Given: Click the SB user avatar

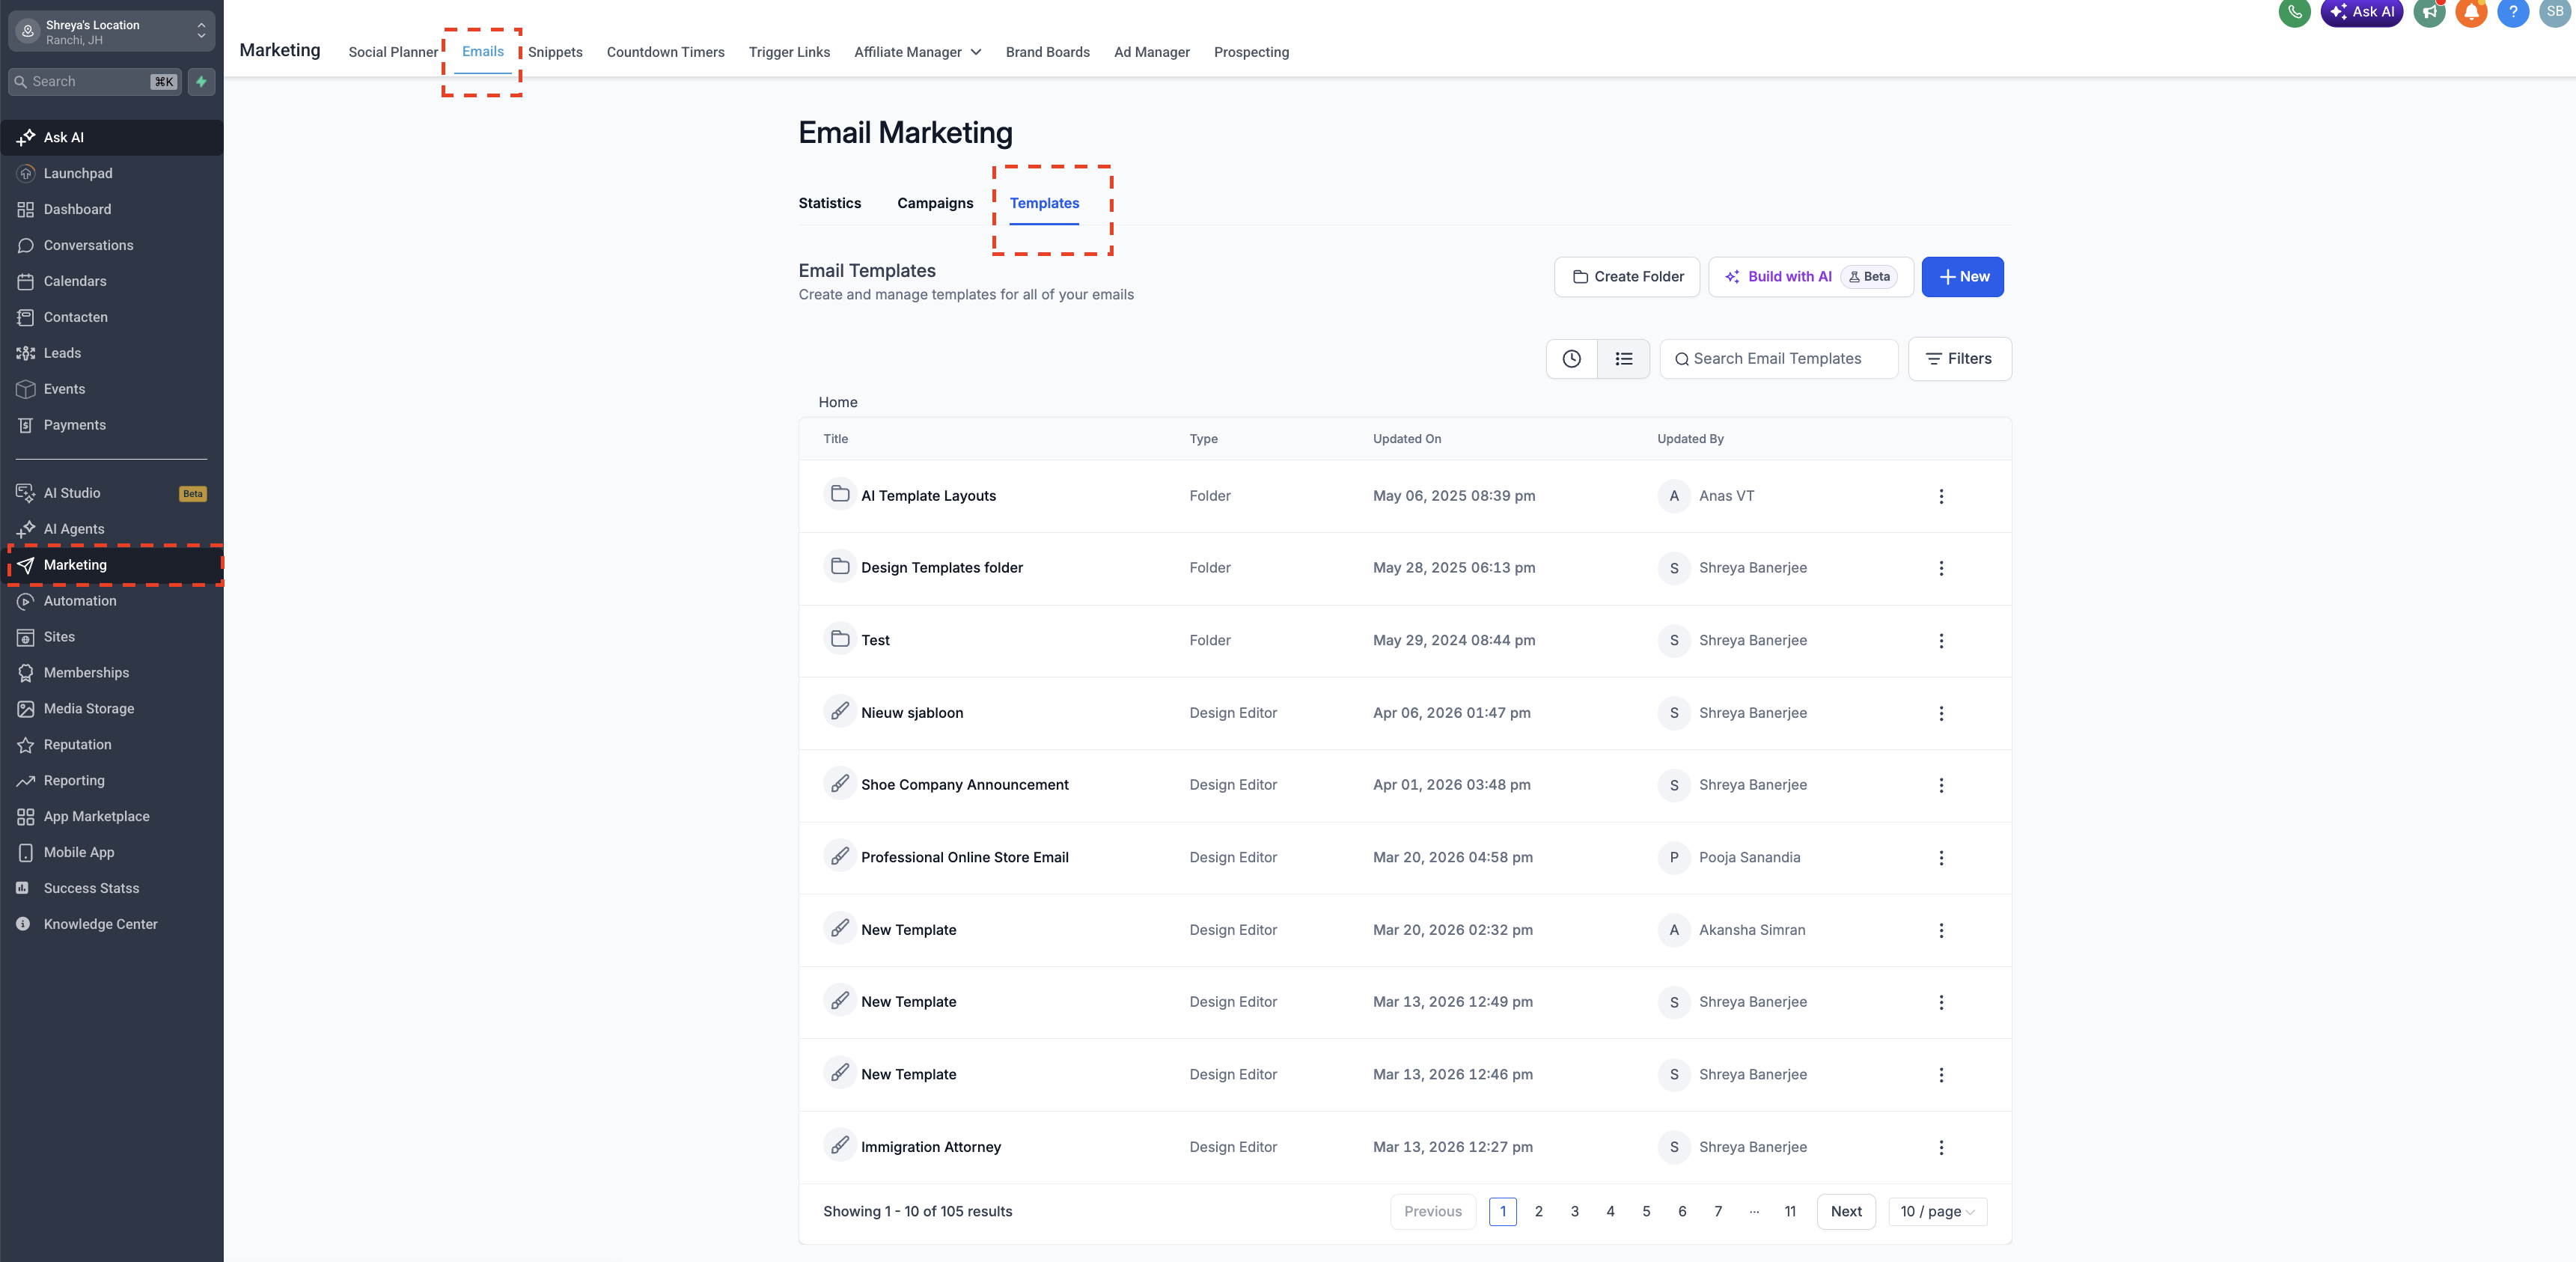Looking at the screenshot, I should coord(2554,12).
